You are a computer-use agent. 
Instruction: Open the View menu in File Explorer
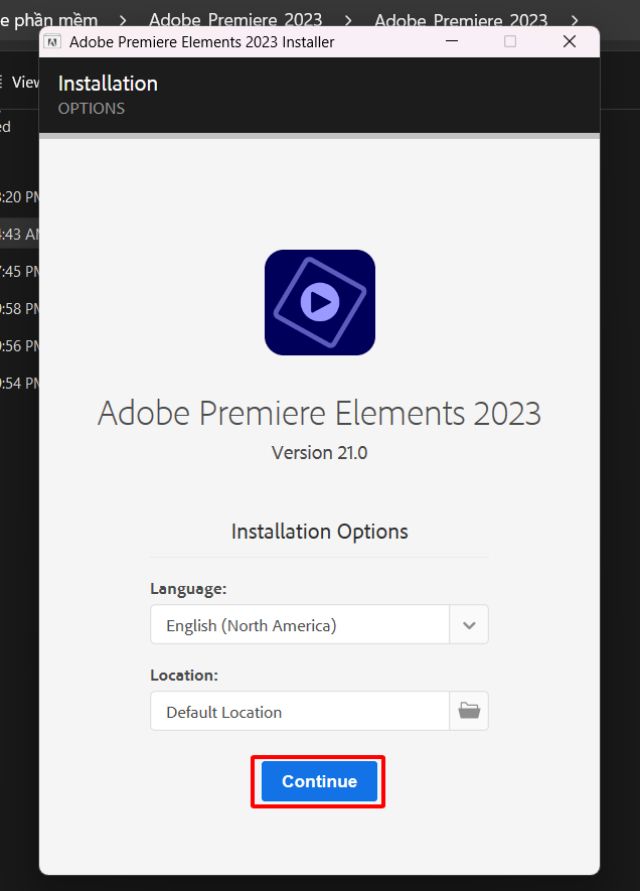coord(25,82)
